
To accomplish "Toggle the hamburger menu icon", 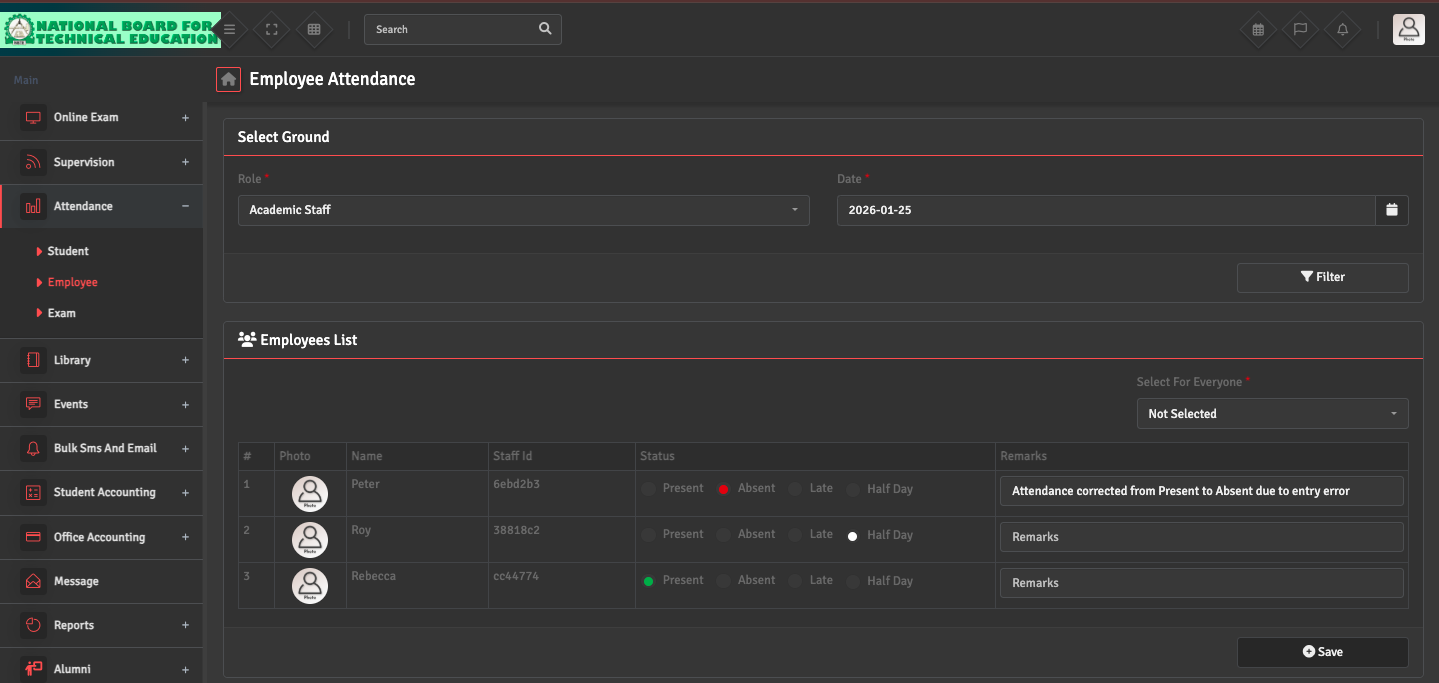I will click(229, 30).
